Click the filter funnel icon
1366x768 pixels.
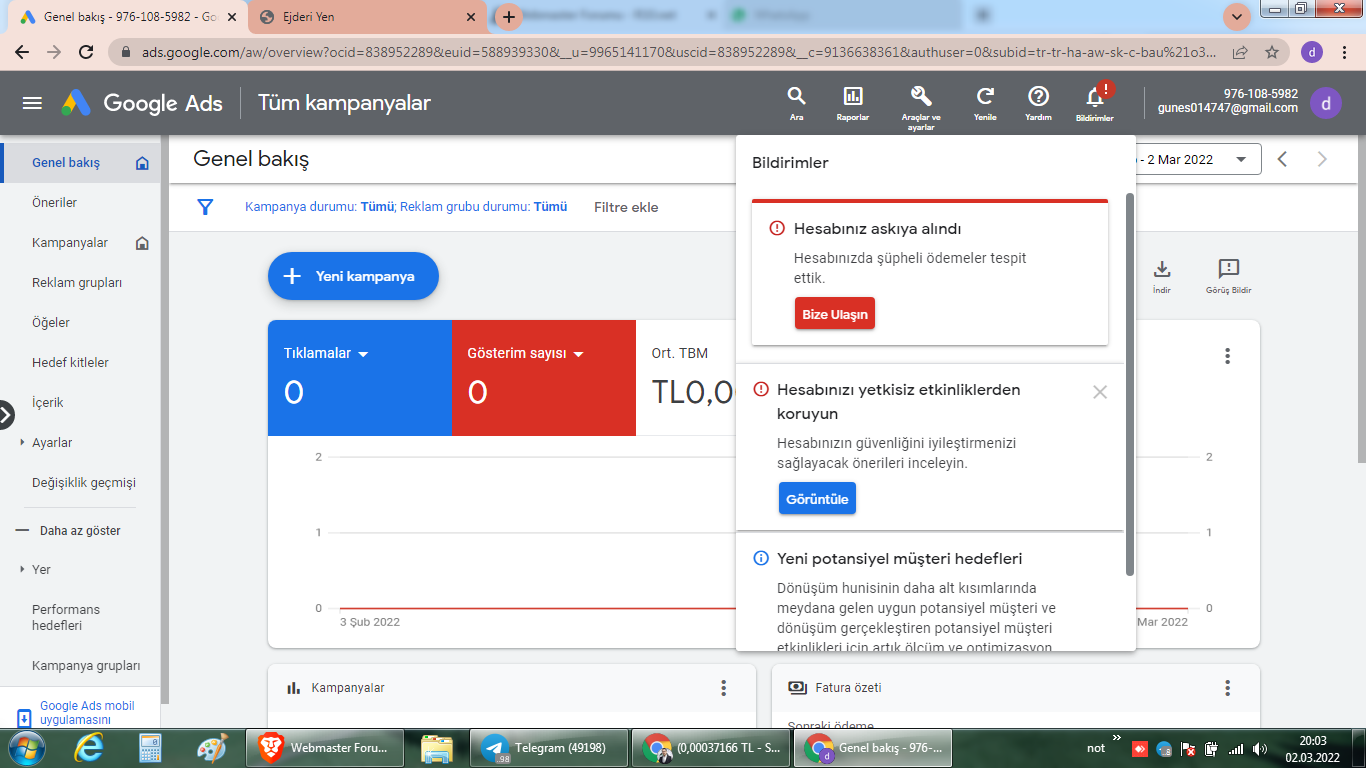point(205,207)
